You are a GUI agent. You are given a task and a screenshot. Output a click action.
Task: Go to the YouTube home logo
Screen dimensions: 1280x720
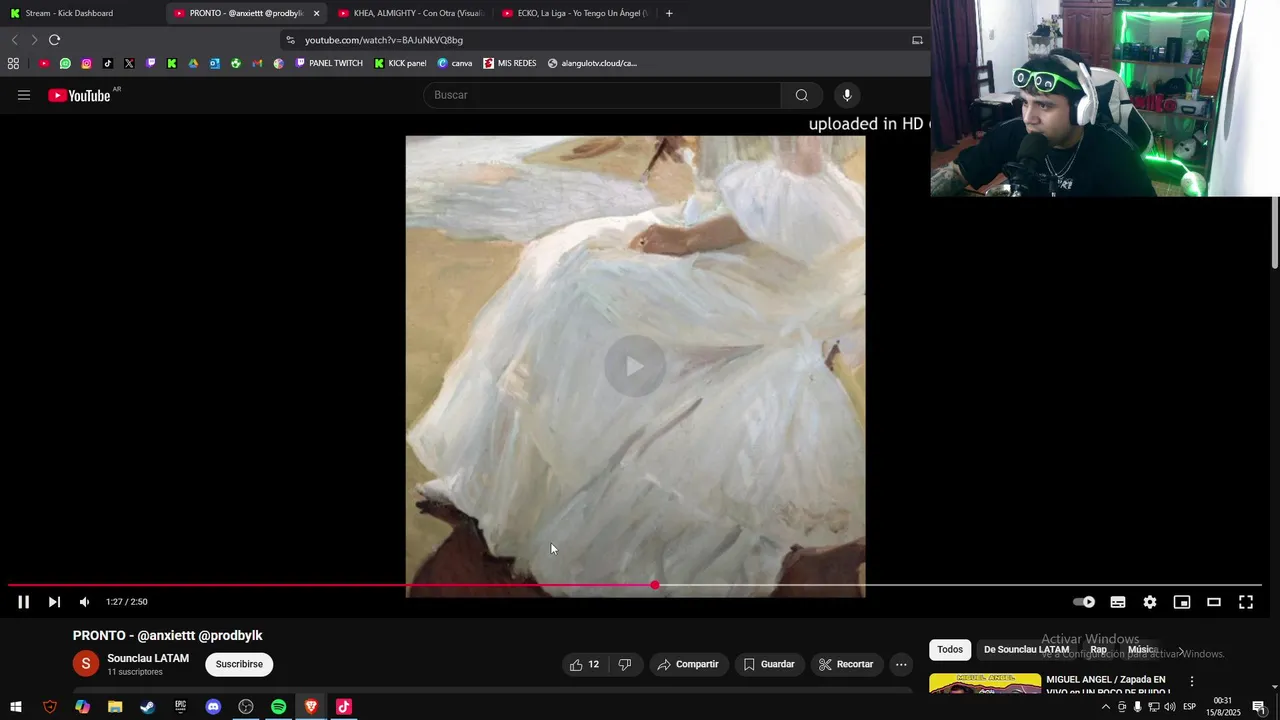click(x=79, y=95)
